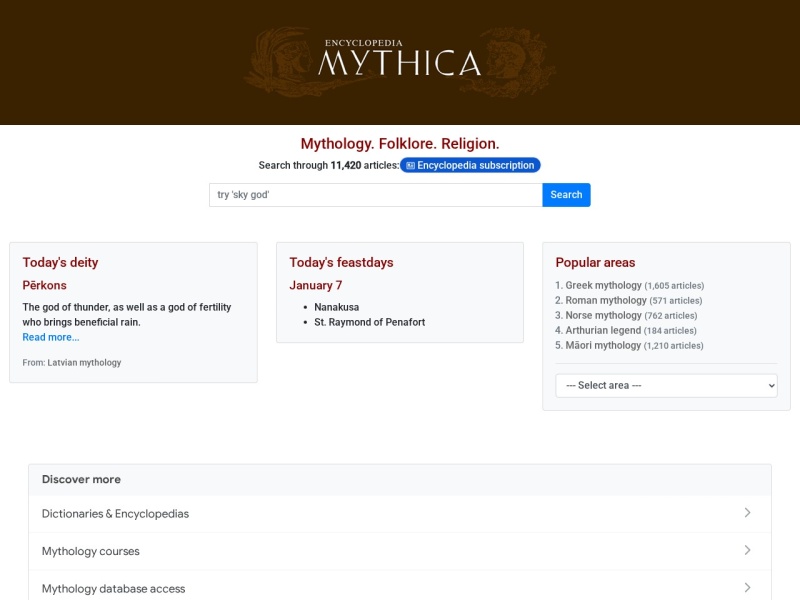Click the blue Search button

pyautogui.click(x=566, y=195)
